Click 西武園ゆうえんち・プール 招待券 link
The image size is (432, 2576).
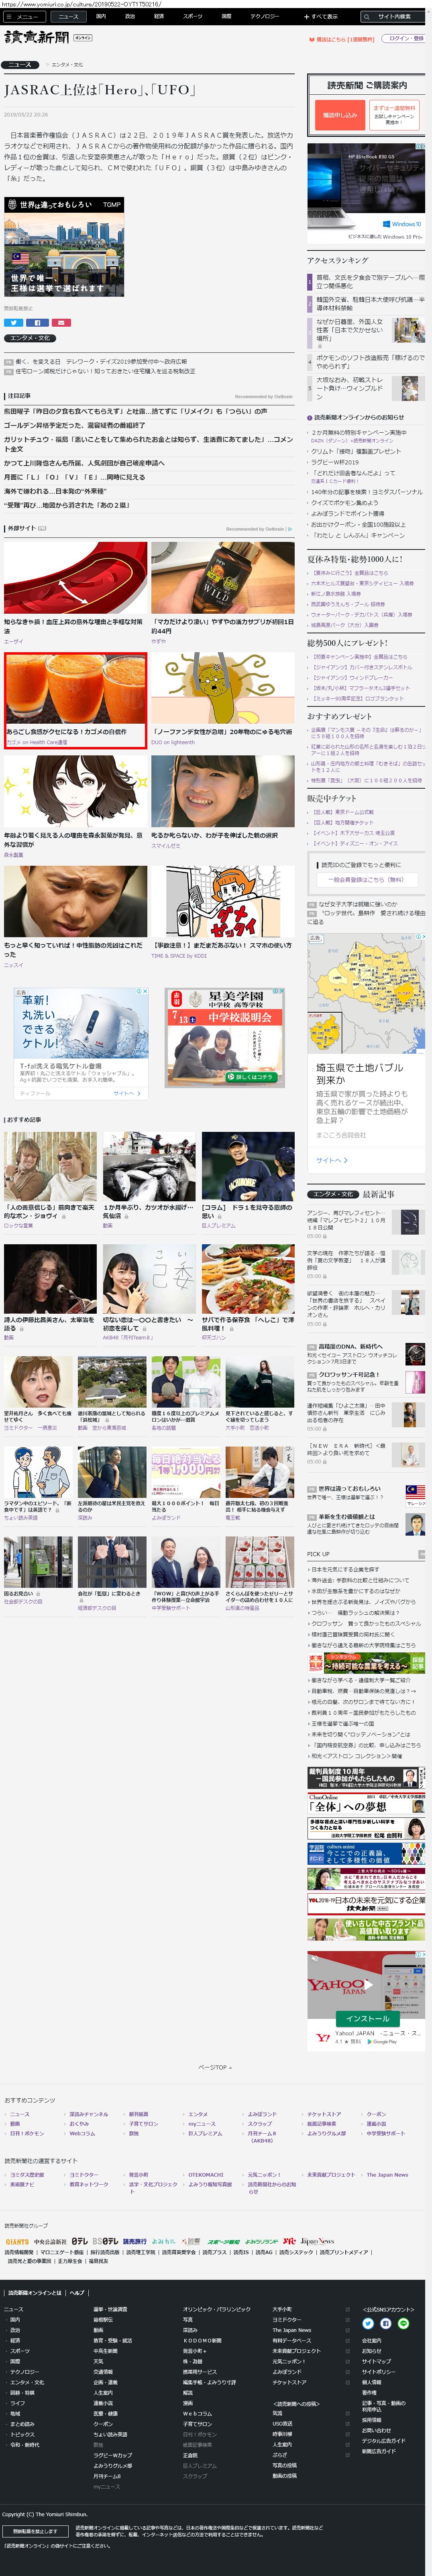point(348,604)
